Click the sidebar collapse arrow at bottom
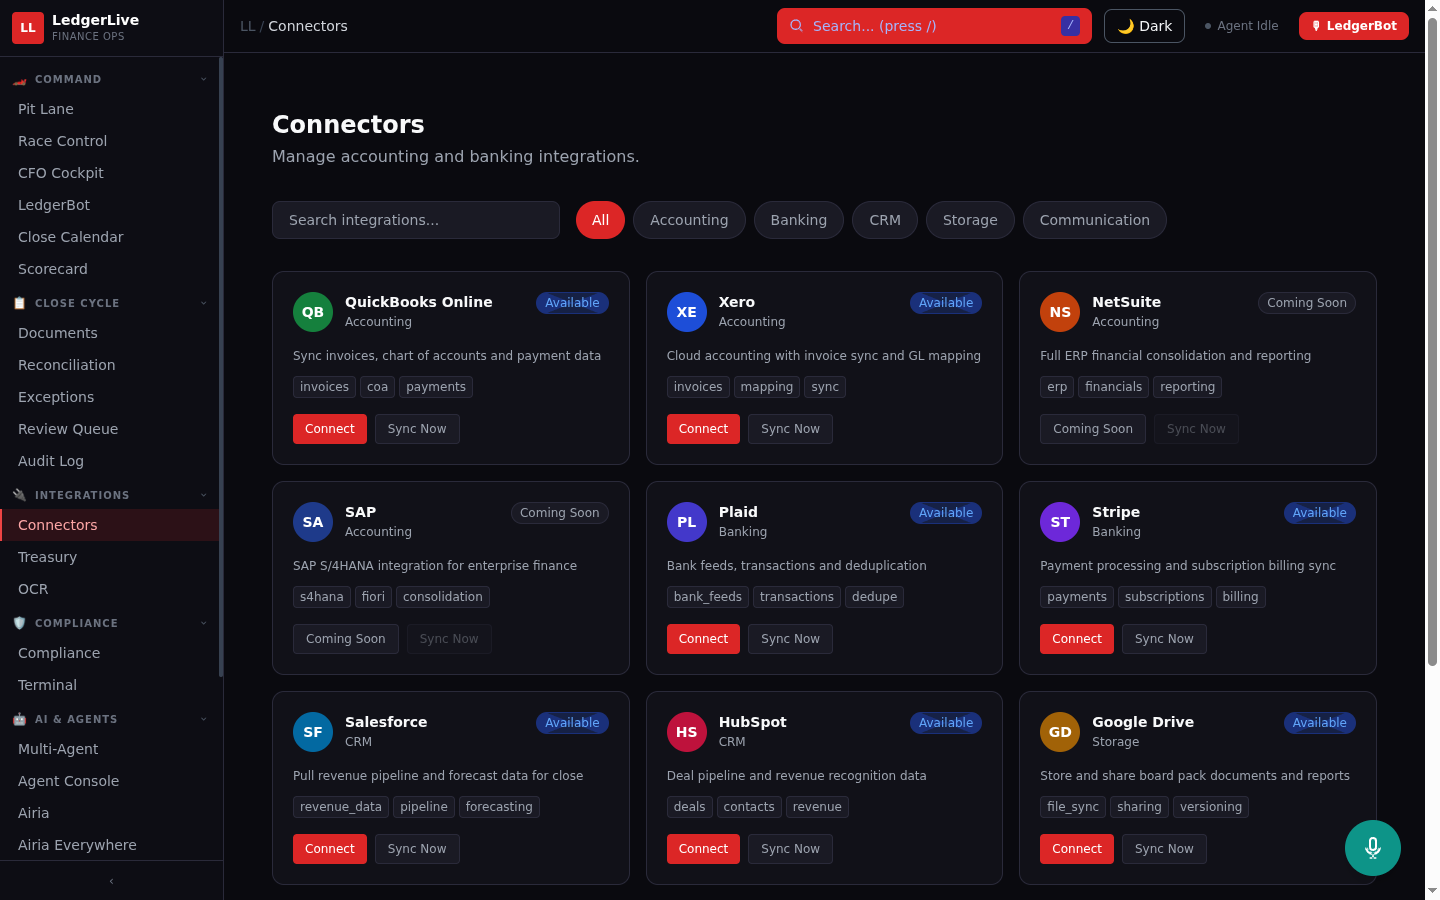The height and width of the screenshot is (900, 1440). [111, 881]
